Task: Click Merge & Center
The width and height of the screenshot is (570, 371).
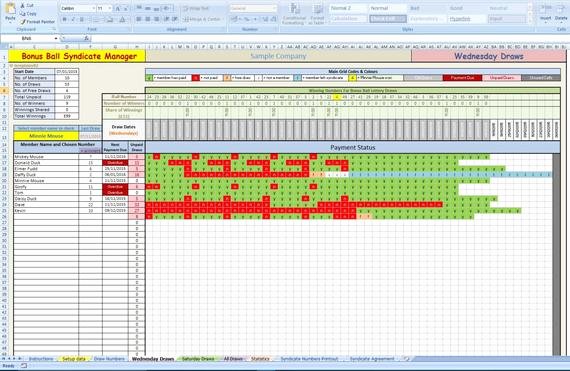Action: pyautogui.click(x=203, y=19)
